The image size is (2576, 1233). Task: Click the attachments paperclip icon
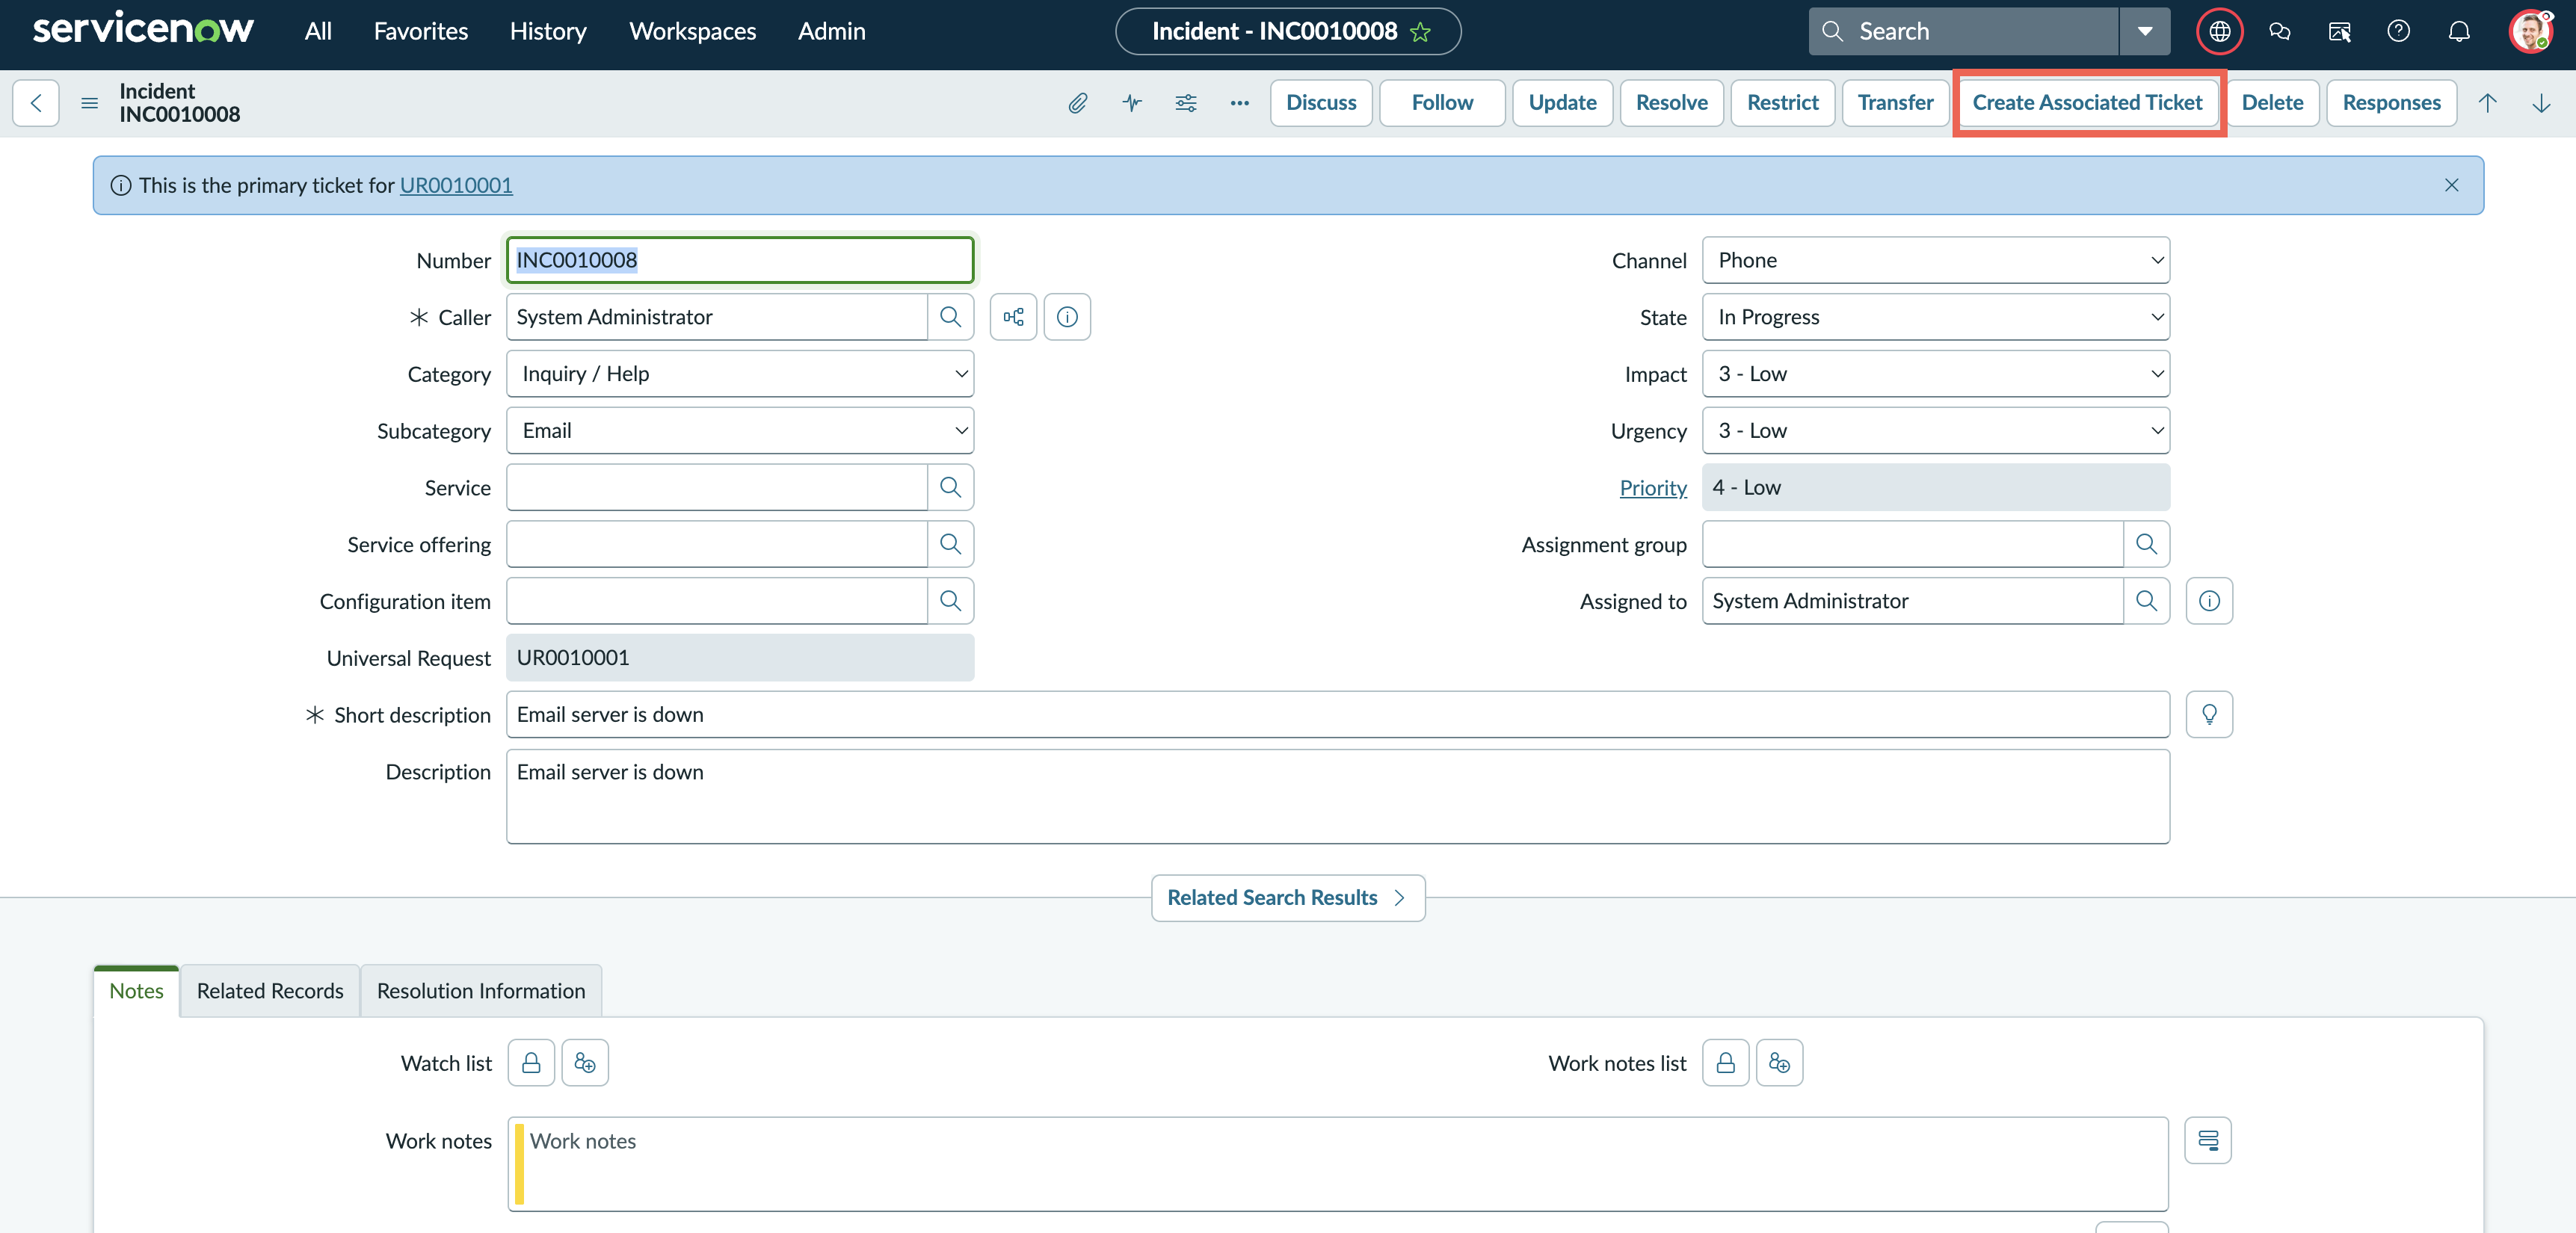coord(1077,103)
